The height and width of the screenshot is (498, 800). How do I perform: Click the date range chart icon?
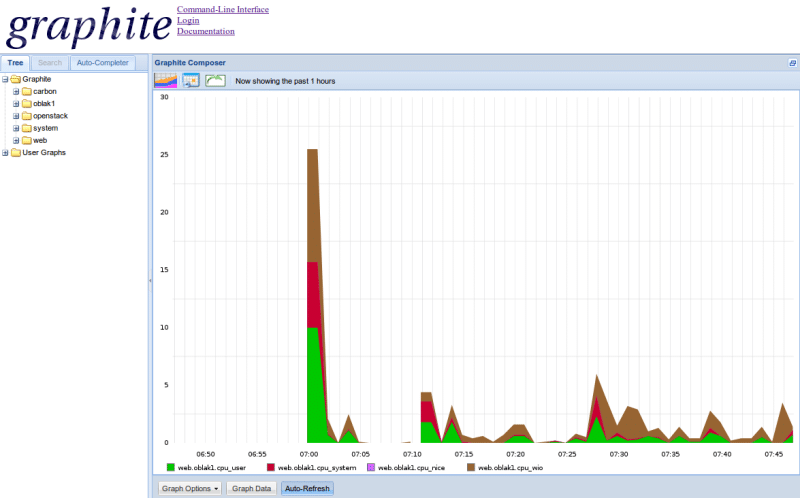click(x=165, y=80)
